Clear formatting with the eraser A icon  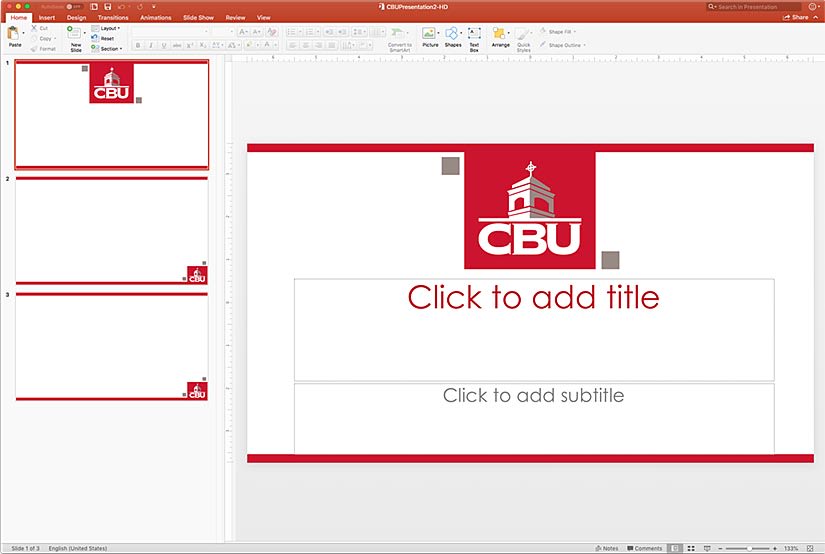271,32
